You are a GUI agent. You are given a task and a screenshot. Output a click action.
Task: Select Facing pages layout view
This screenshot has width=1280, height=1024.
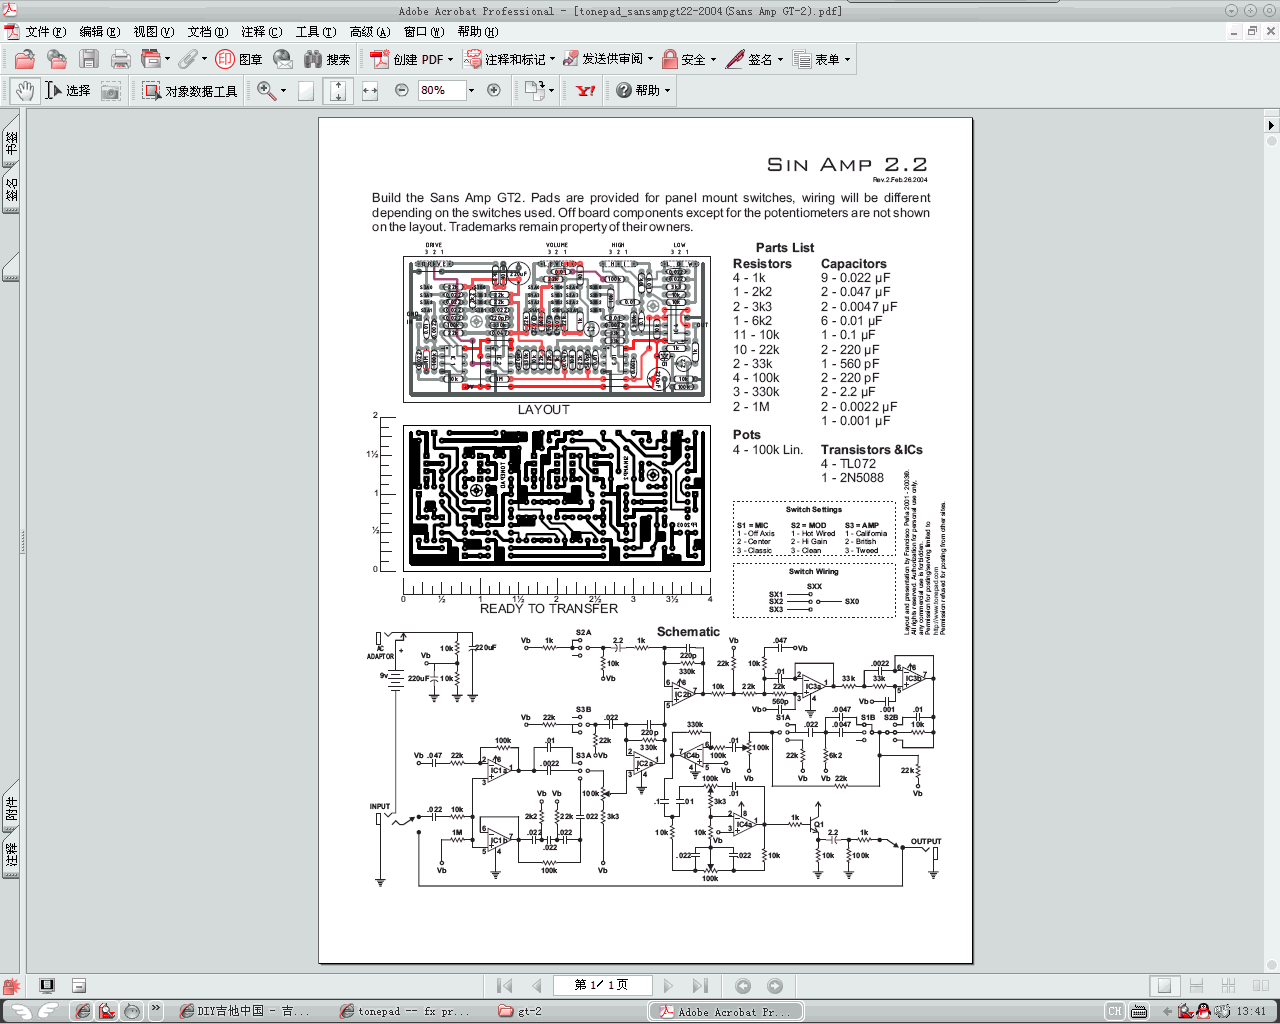pos(1260,986)
